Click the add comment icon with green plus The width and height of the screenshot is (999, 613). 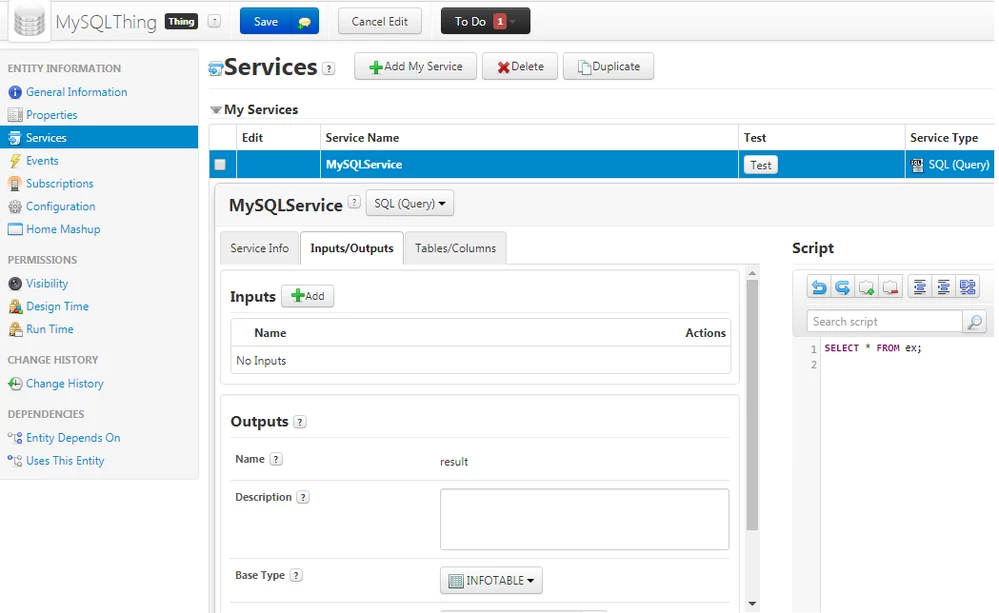[866, 287]
